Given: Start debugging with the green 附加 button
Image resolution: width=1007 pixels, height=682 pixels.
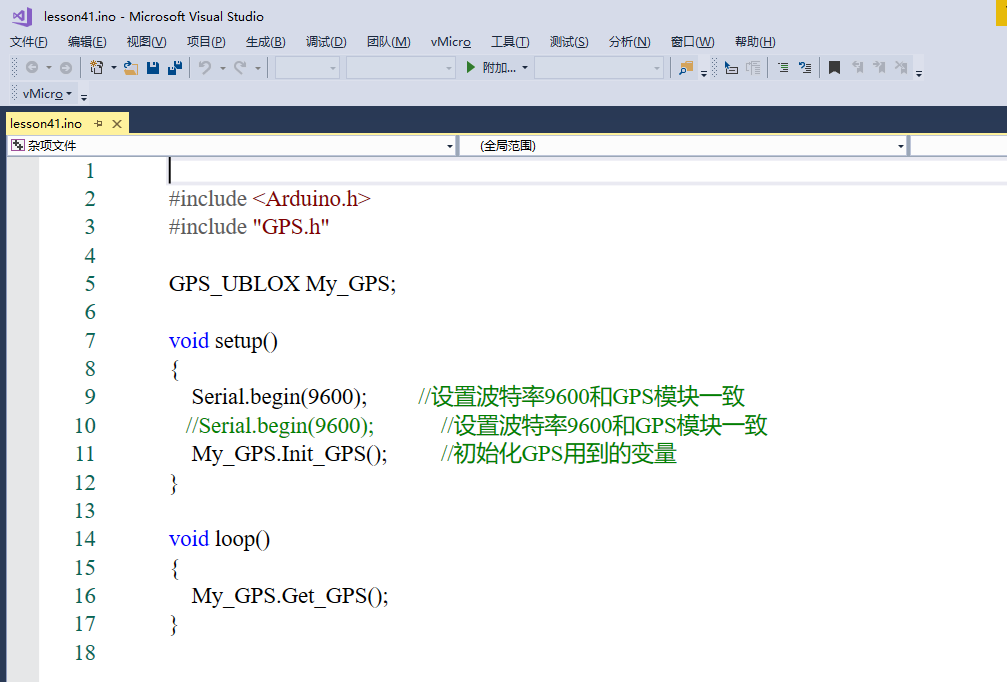Looking at the screenshot, I should (490, 67).
